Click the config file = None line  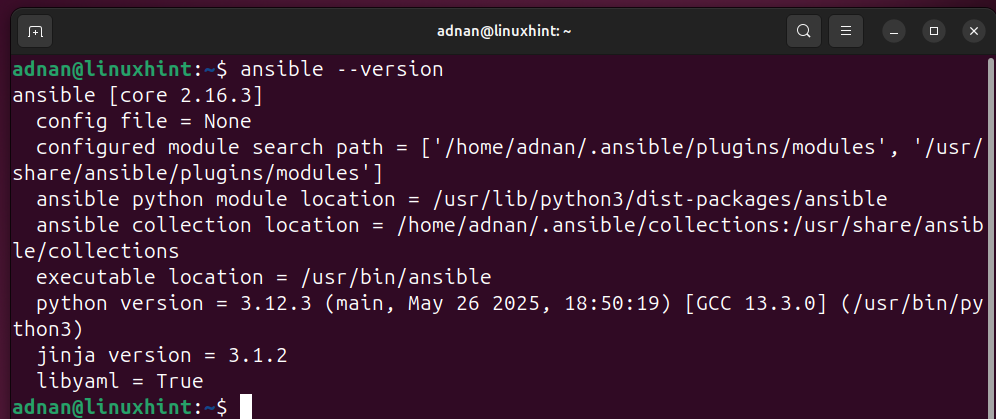coord(144,121)
